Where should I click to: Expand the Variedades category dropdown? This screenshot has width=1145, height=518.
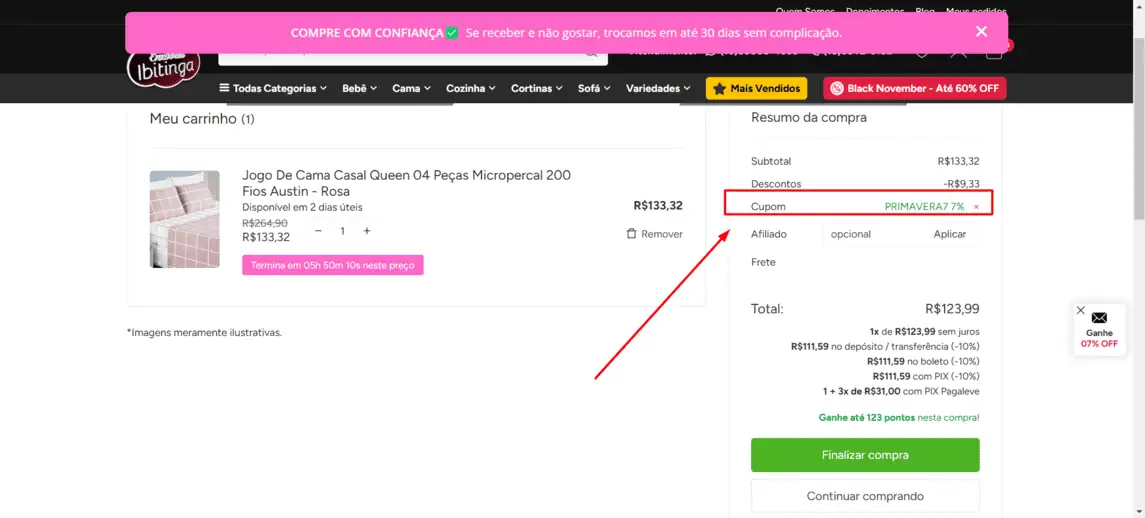click(x=658, y=88)
